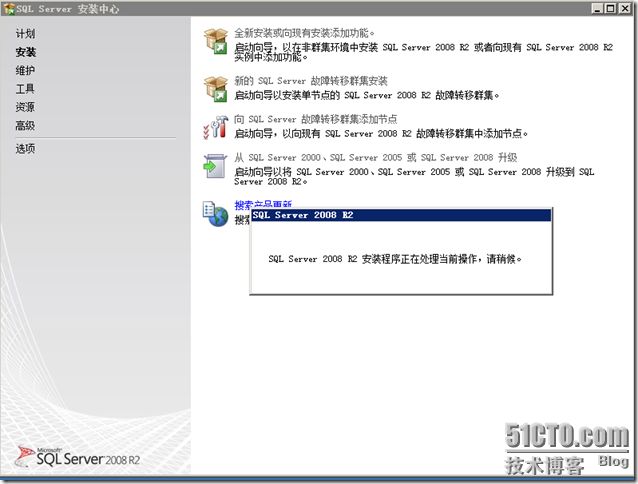Click the new standalone installation box icon
This screenshot has width=638, height=484.
(216, 41)
